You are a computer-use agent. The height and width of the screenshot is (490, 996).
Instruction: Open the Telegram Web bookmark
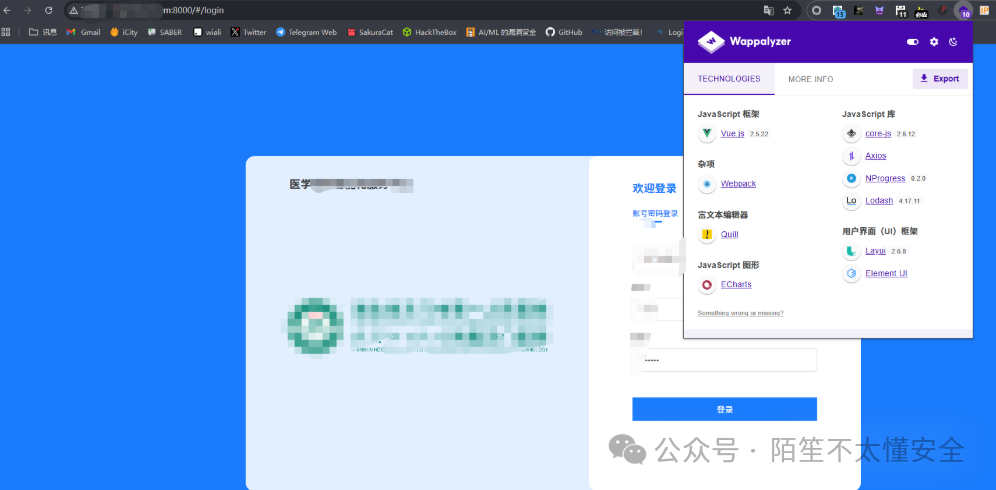coord(306,32)
